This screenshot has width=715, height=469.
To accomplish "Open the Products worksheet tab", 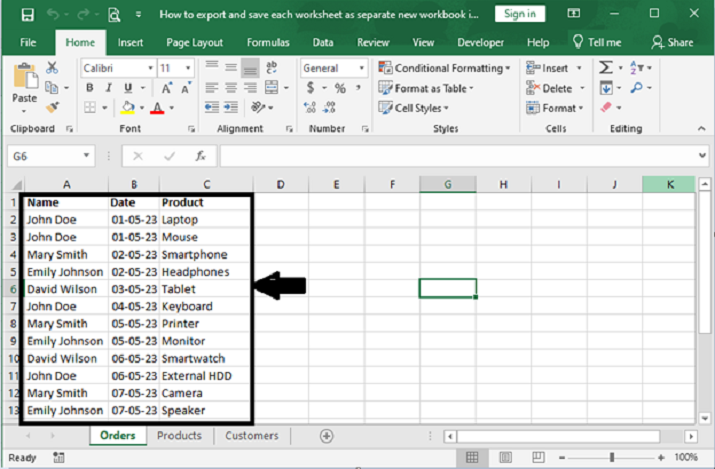I will (x=179, y=436).
